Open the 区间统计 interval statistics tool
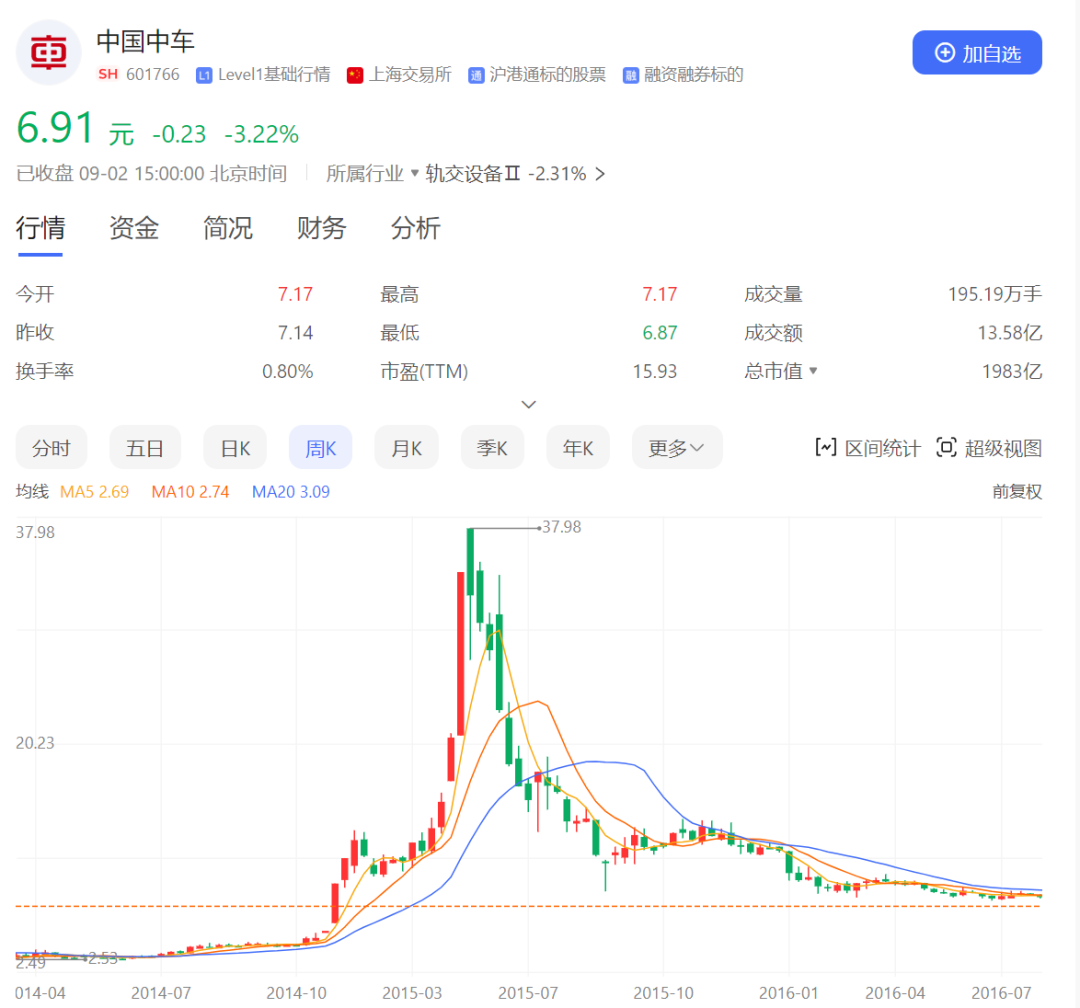The width and height of the screenshot is (1080, 1008). 867,448
